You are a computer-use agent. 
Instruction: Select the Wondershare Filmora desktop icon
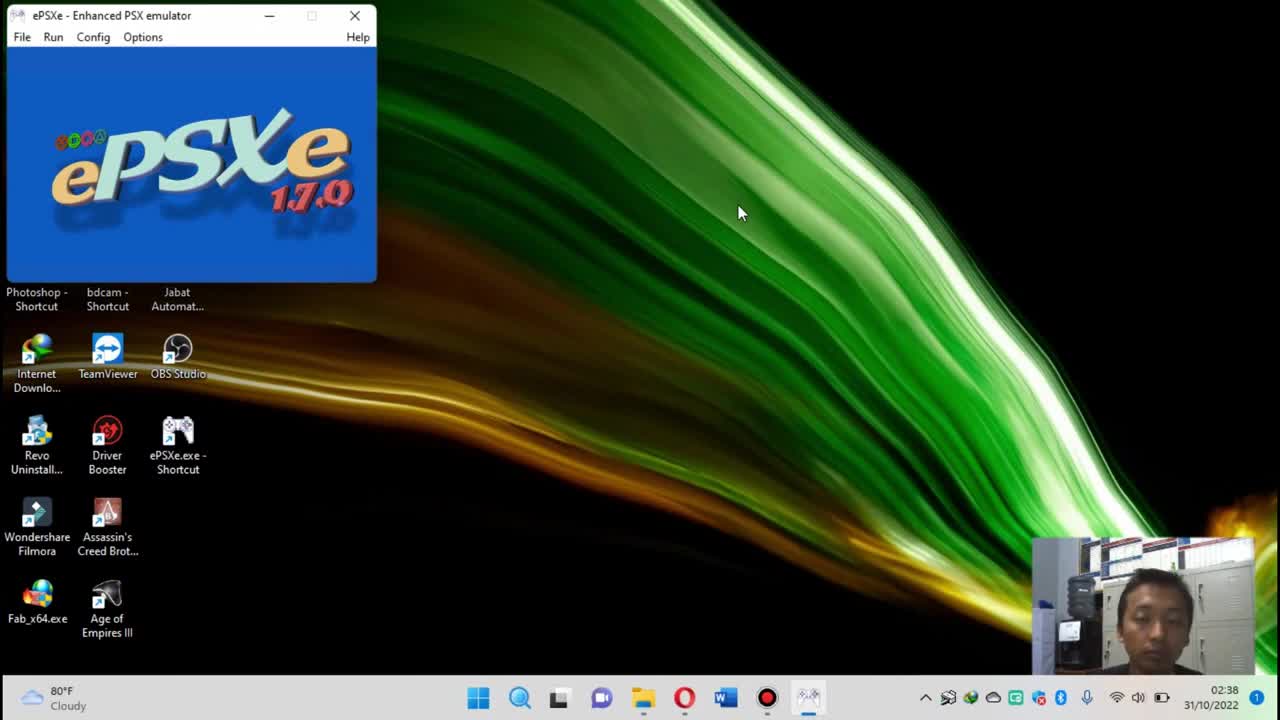pos(37,528)
